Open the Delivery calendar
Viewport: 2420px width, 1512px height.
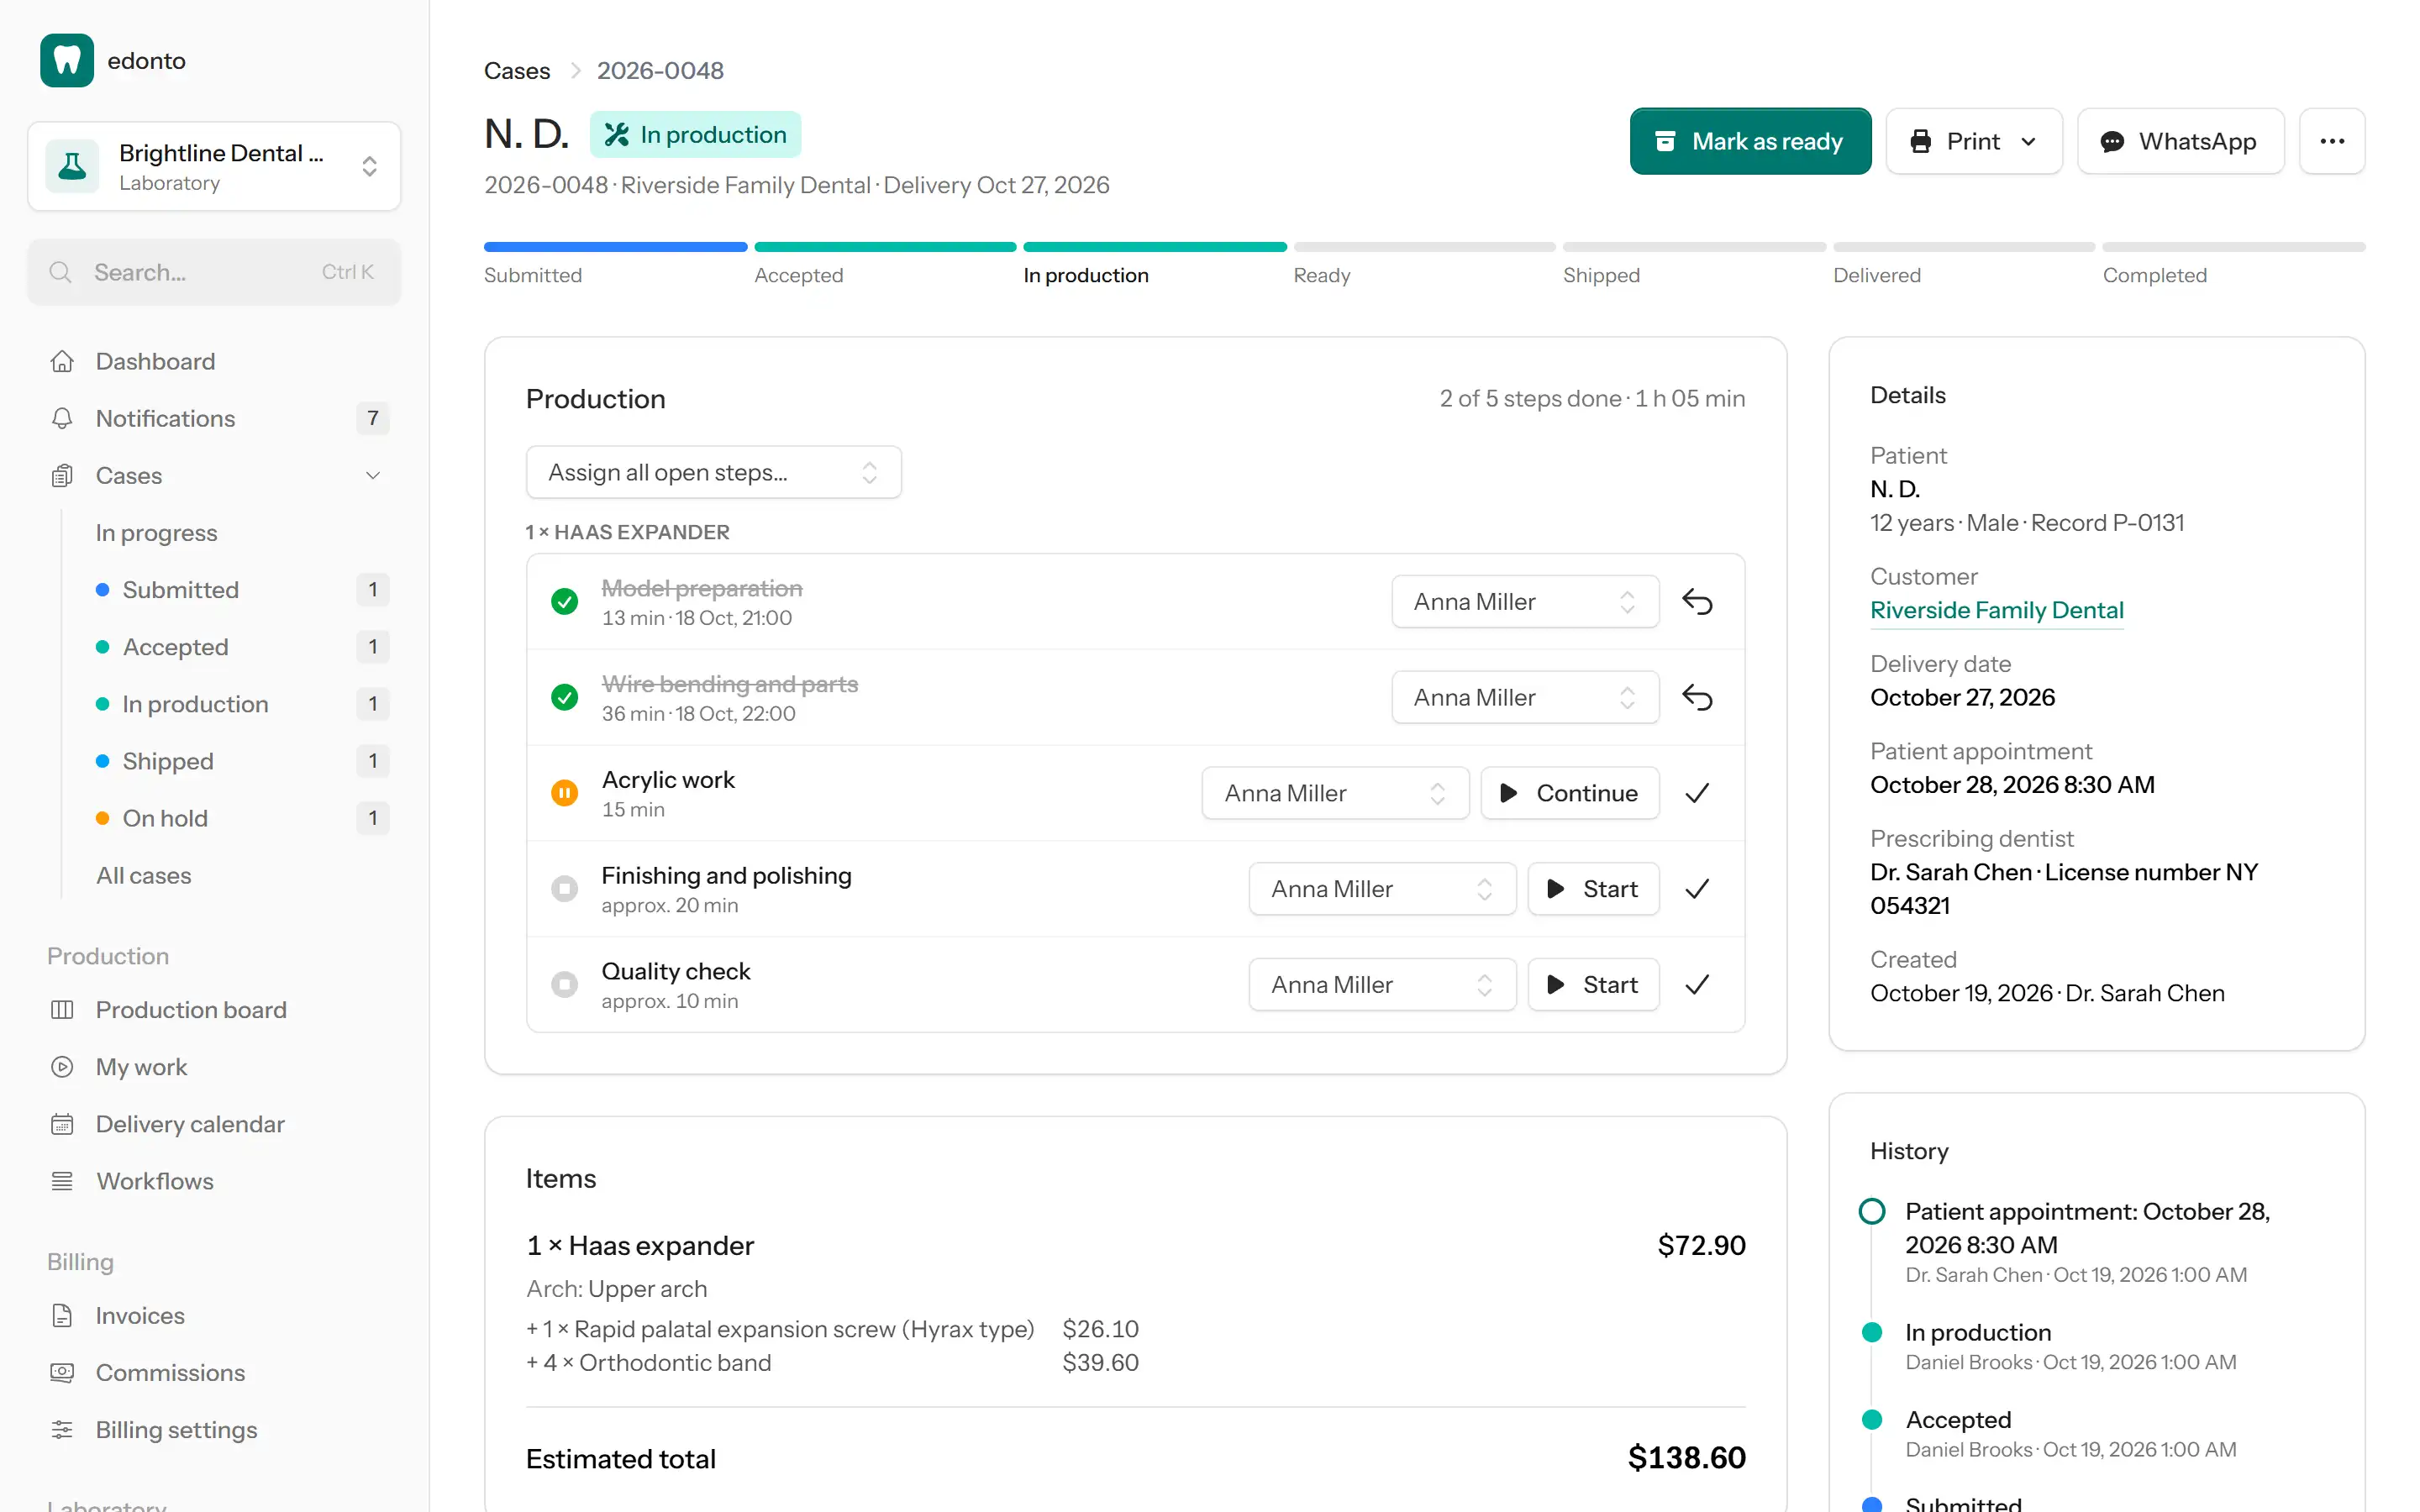point(215,1124)
